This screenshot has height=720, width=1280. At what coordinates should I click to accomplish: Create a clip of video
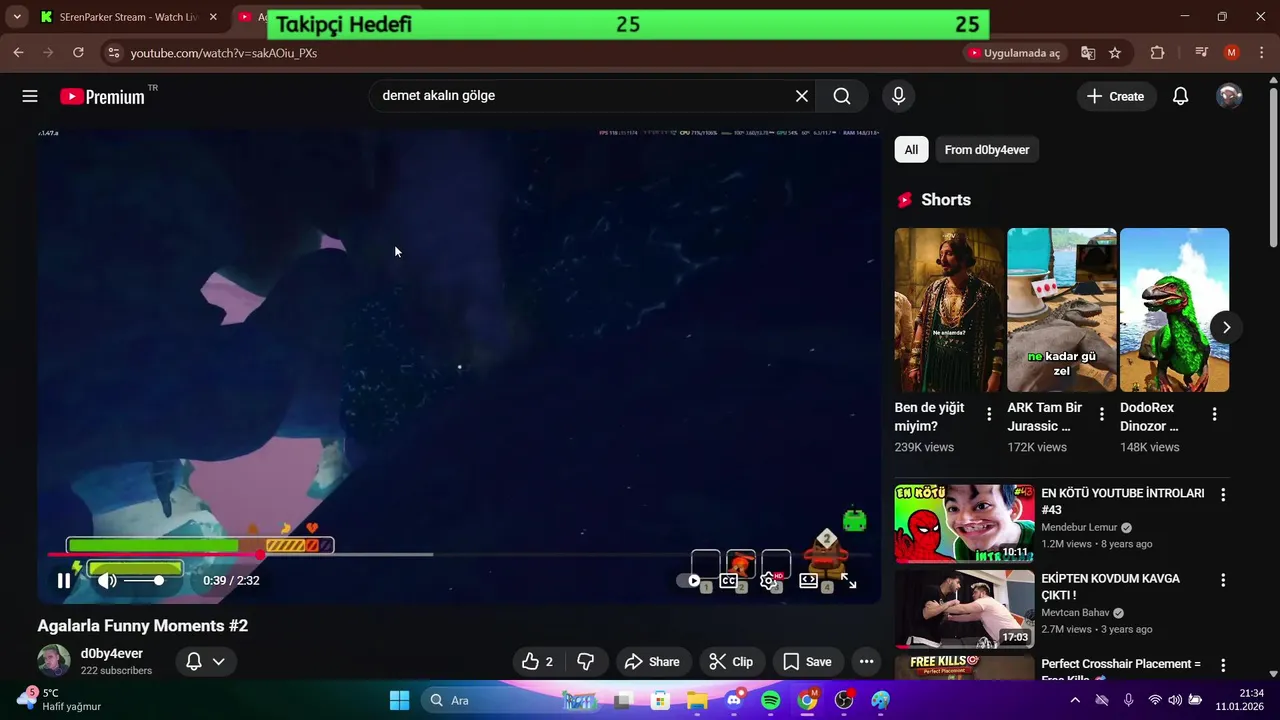tap(731, 661)
